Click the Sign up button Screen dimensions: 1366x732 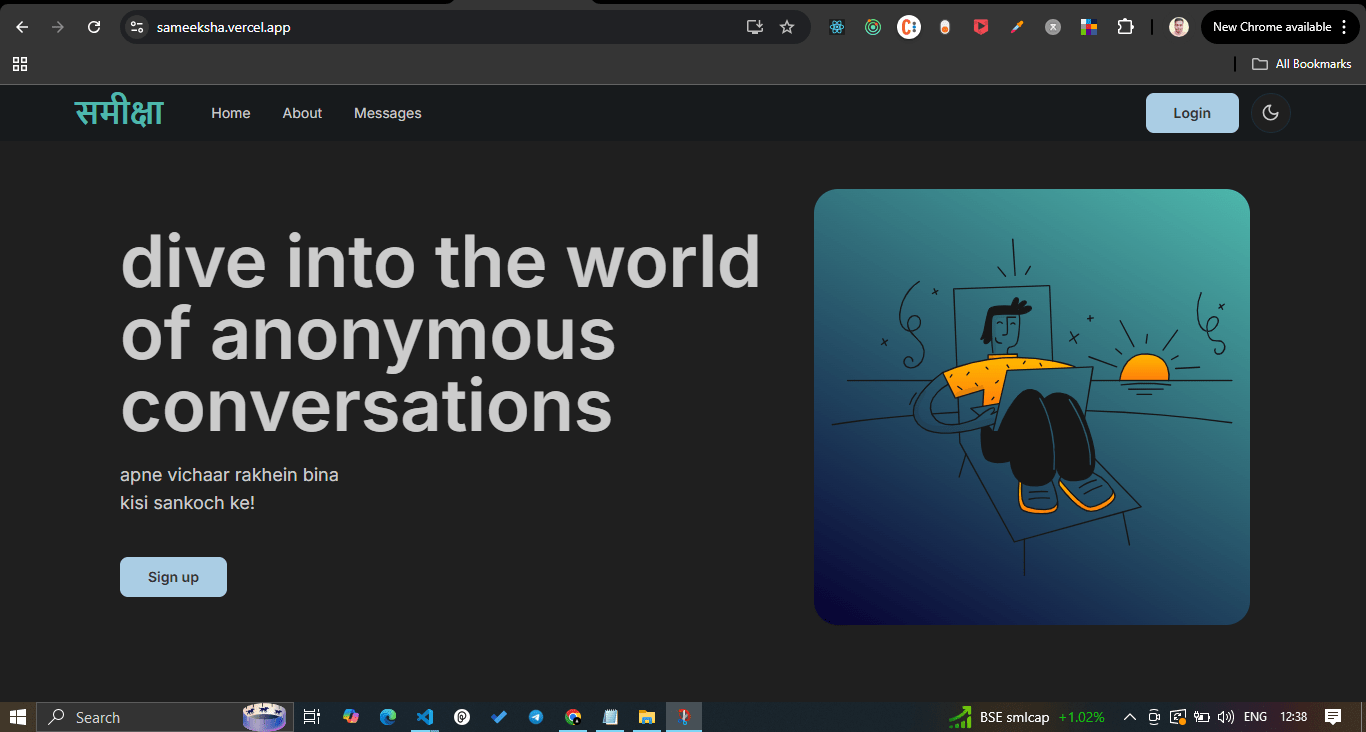[x=173, y=577]
